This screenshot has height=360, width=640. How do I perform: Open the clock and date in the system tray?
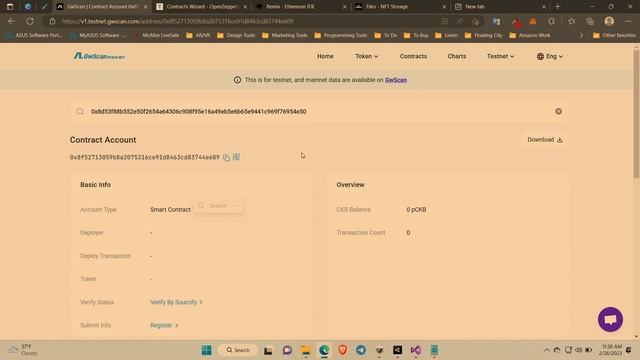point(611,350)
